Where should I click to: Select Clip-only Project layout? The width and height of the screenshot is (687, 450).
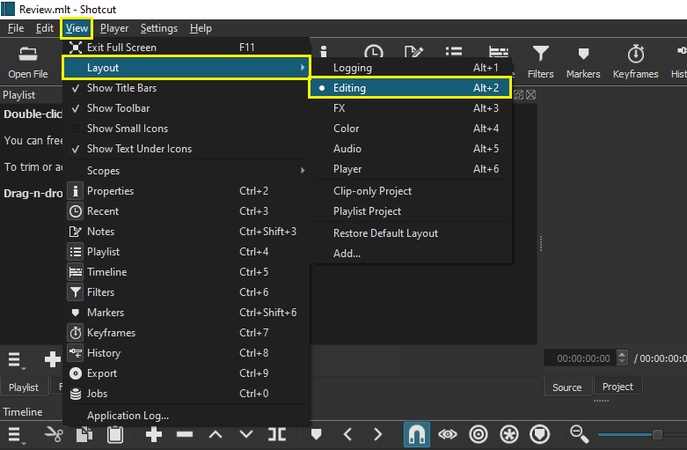(411, 191)
